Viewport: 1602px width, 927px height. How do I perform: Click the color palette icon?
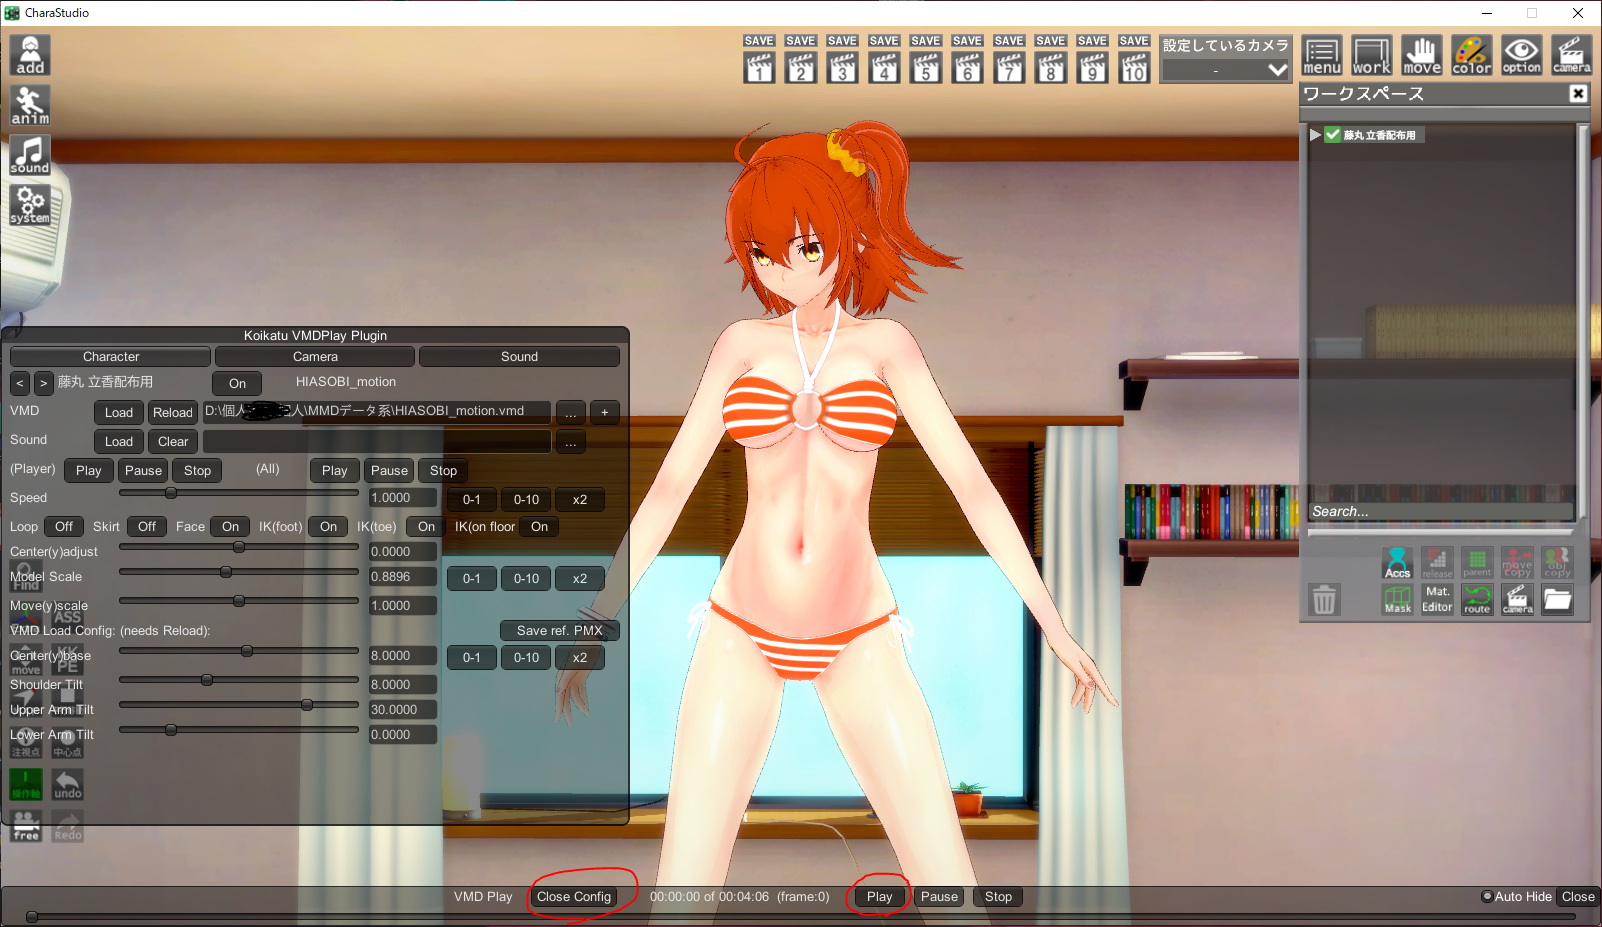(x=1471, y=56)
